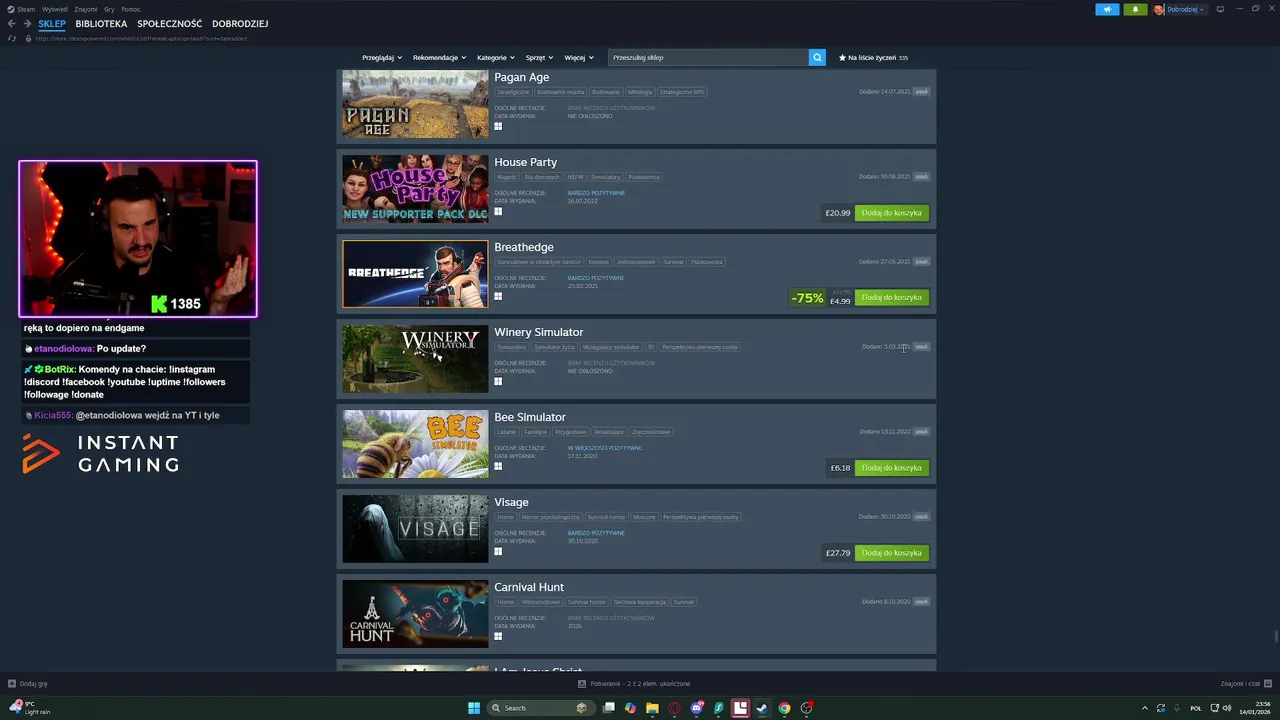This screenshot has width=1280, height=720.
Task: Remove Pagan Age from wishlist
Action: (x=922, y=92)
